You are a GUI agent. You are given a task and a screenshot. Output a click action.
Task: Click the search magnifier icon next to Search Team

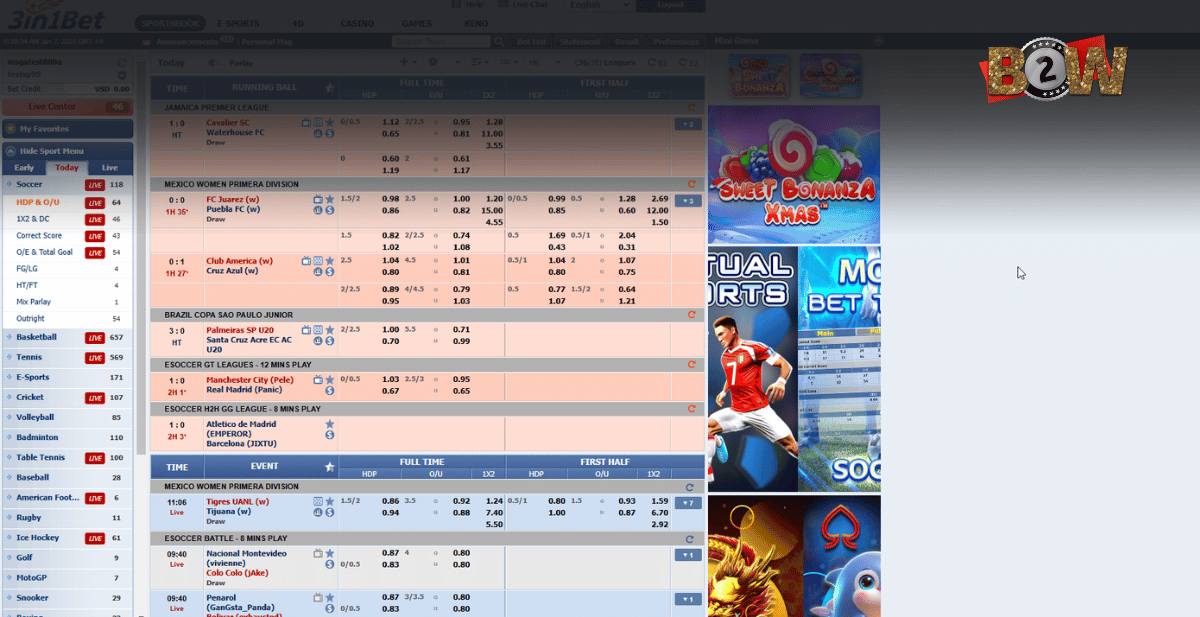(499, 41)
